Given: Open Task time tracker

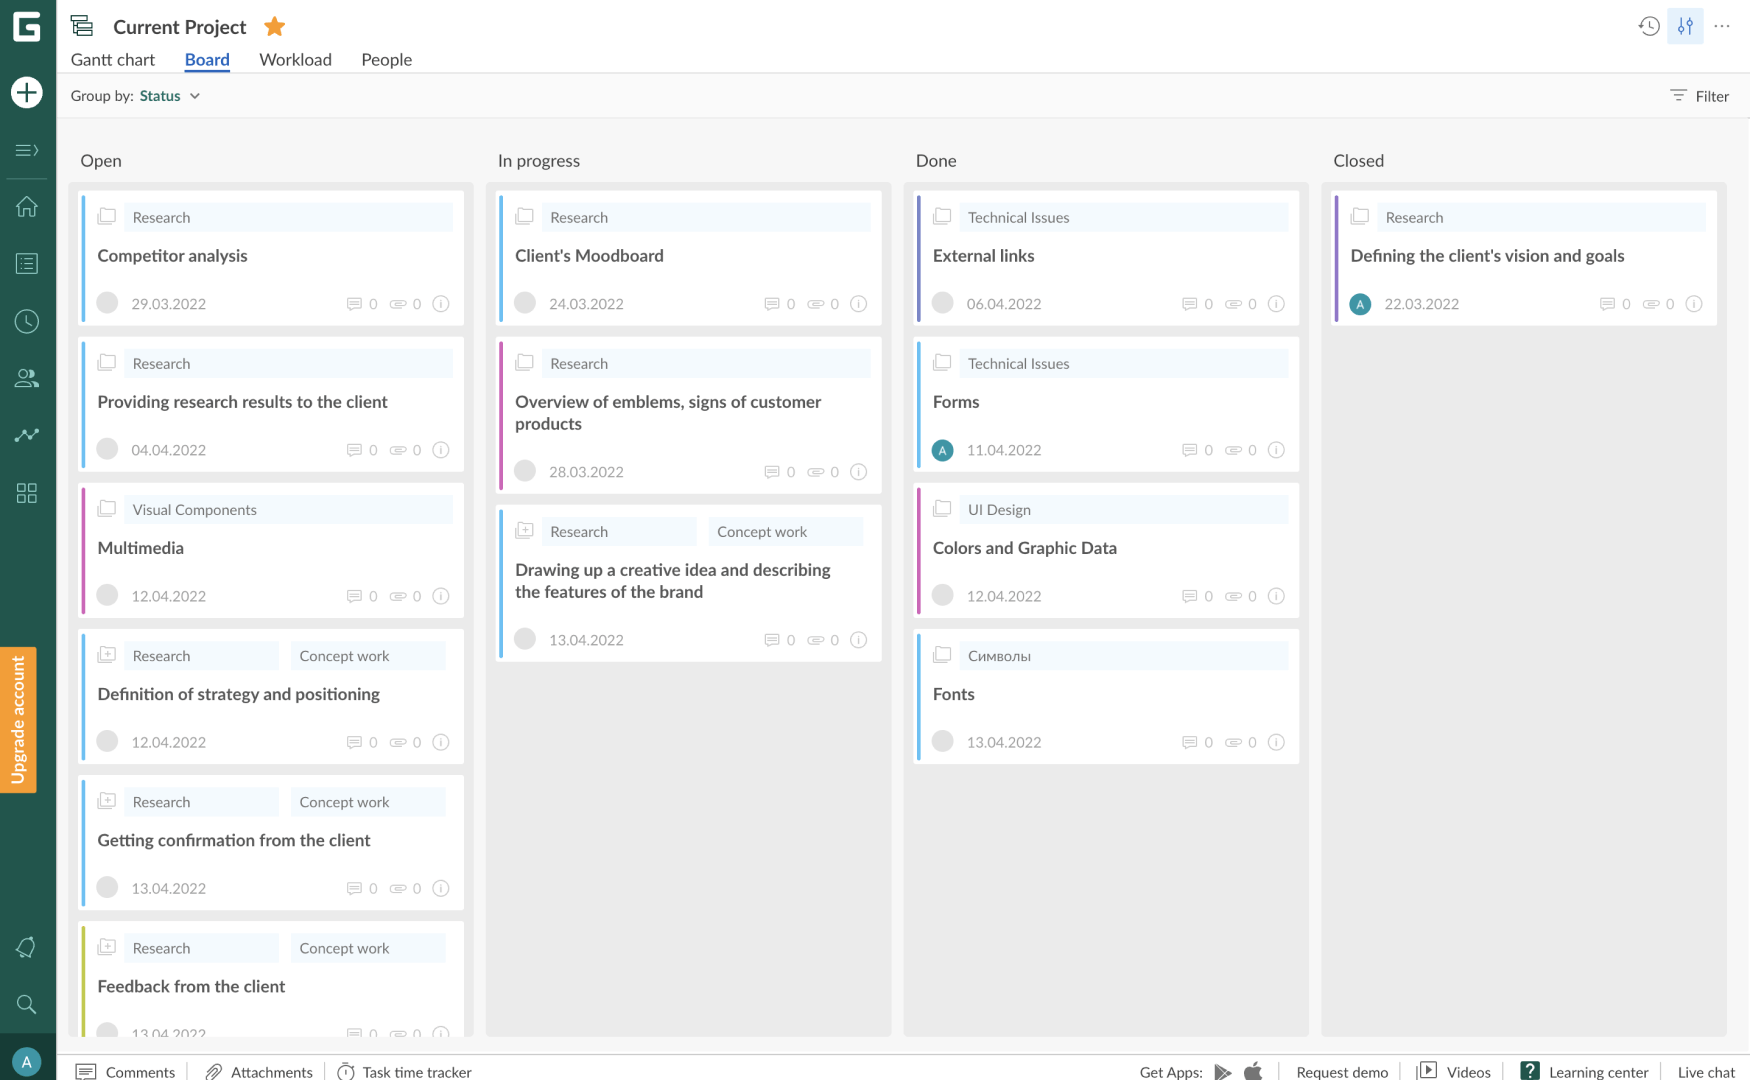Looking at the screenshot, I should coord(404,1071).
